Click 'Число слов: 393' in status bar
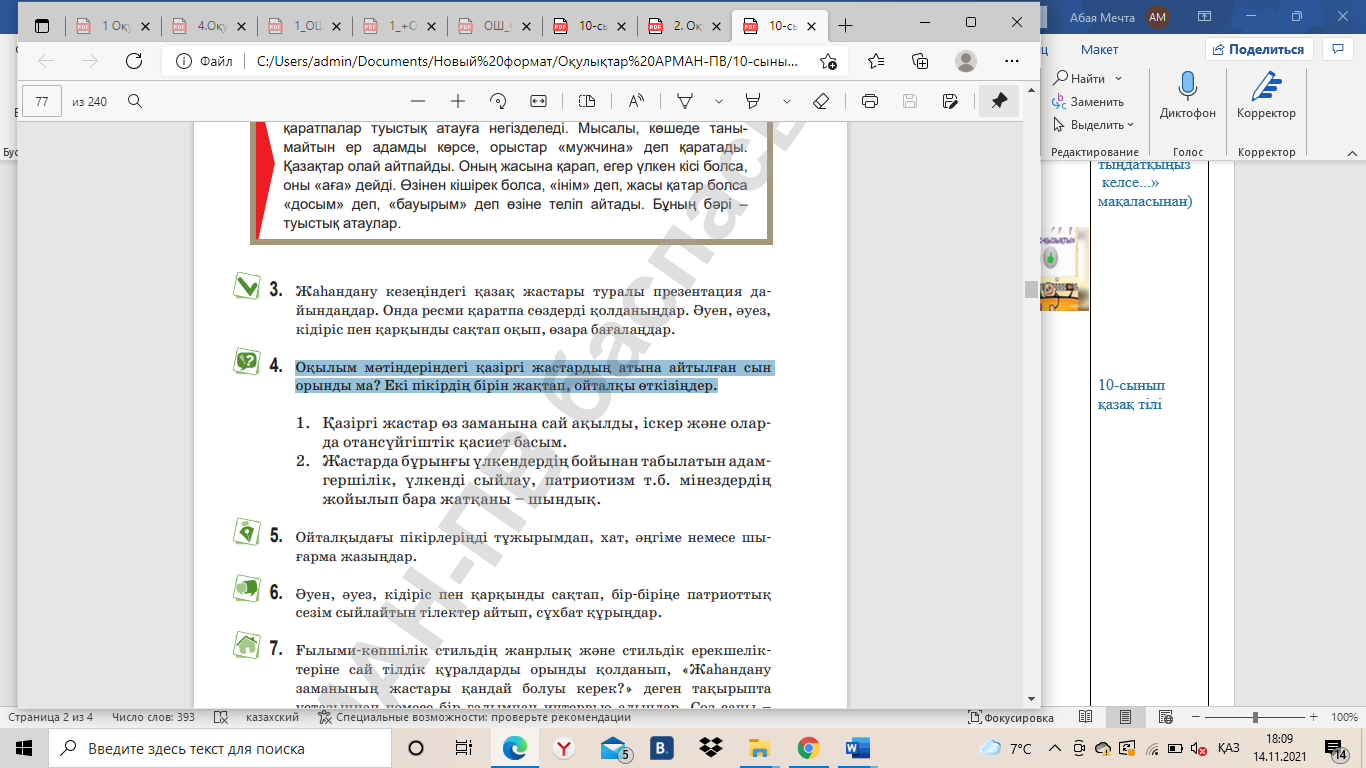 tap(153, 717)
